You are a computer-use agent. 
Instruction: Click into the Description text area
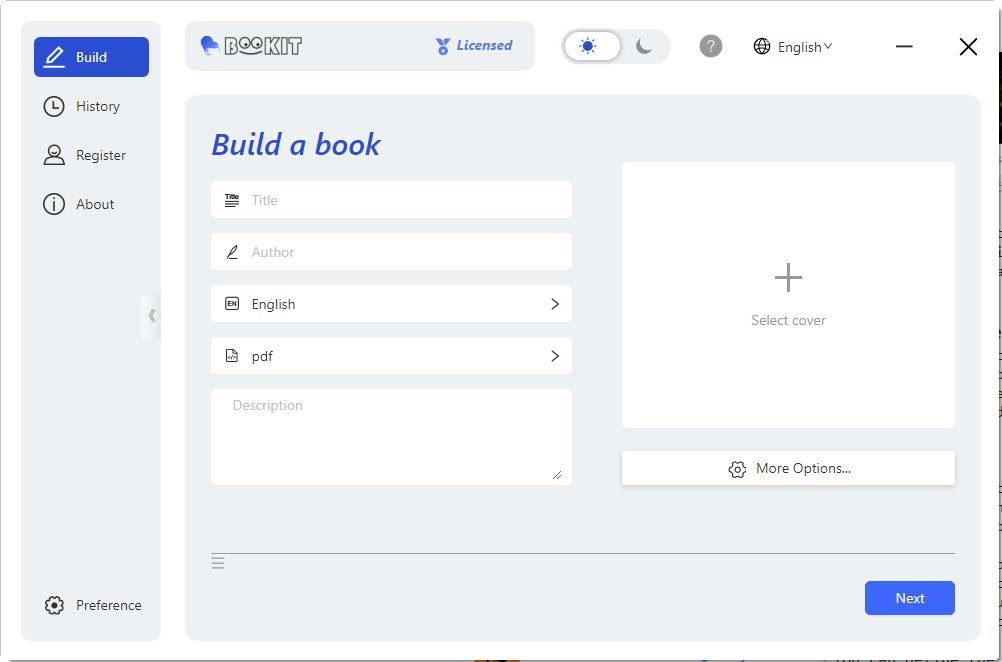point(391,437)
